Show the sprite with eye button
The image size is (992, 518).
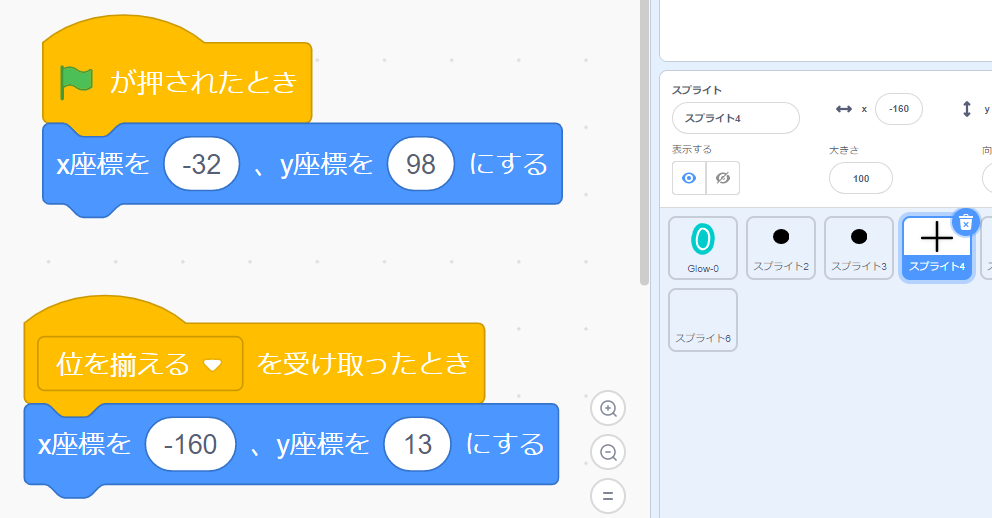tap(689, 178)
